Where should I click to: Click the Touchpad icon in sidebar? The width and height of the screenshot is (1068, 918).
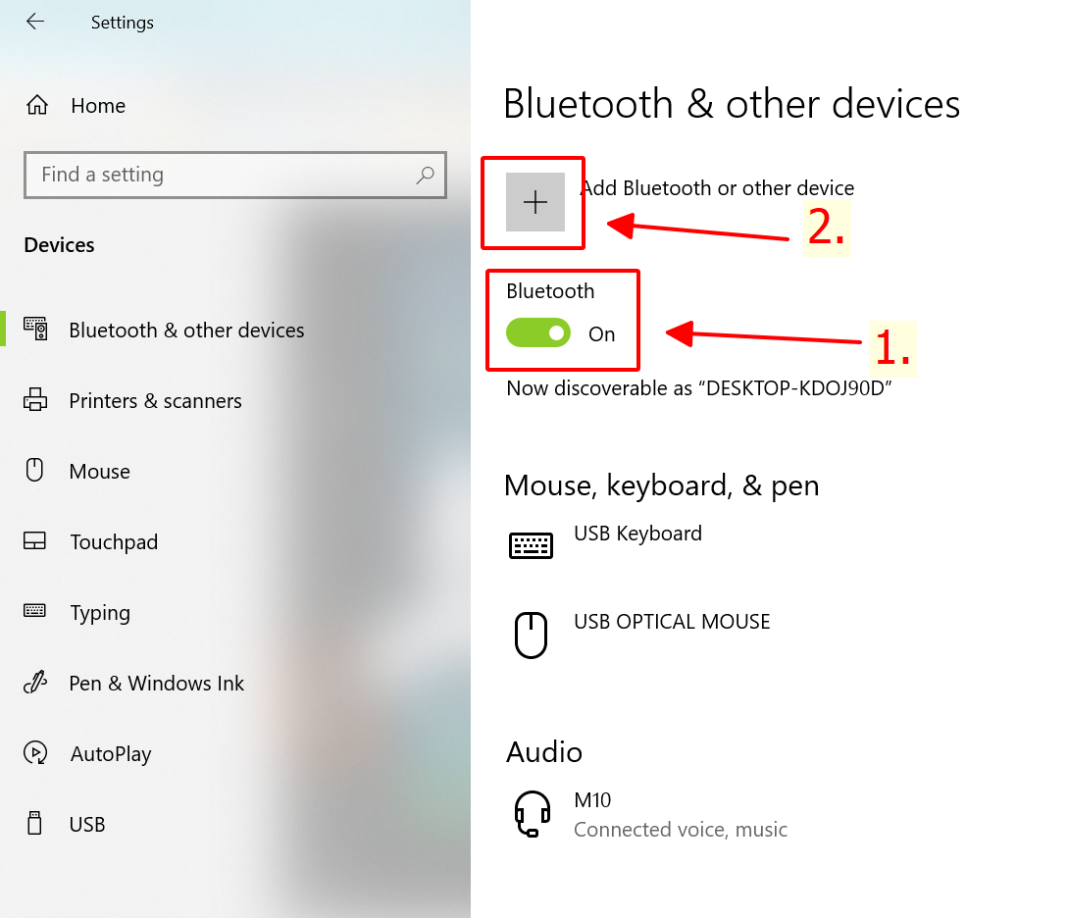35,542
